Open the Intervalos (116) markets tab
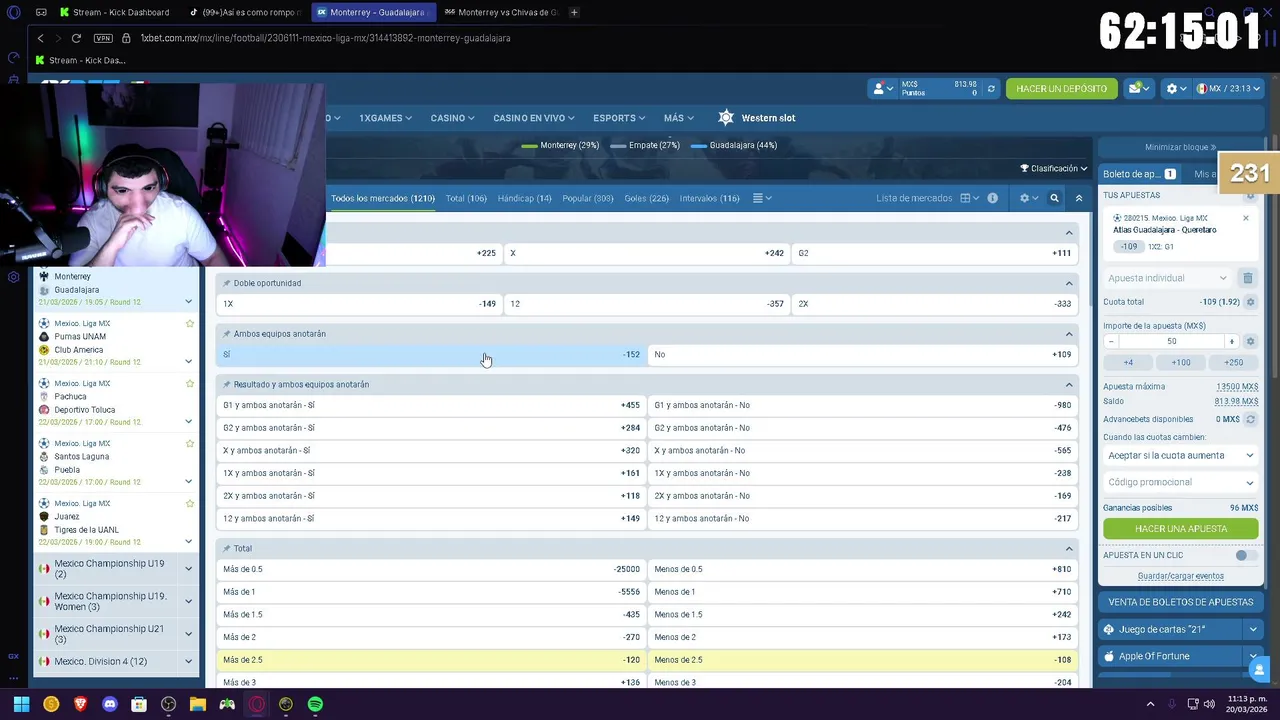 [709, 198]
